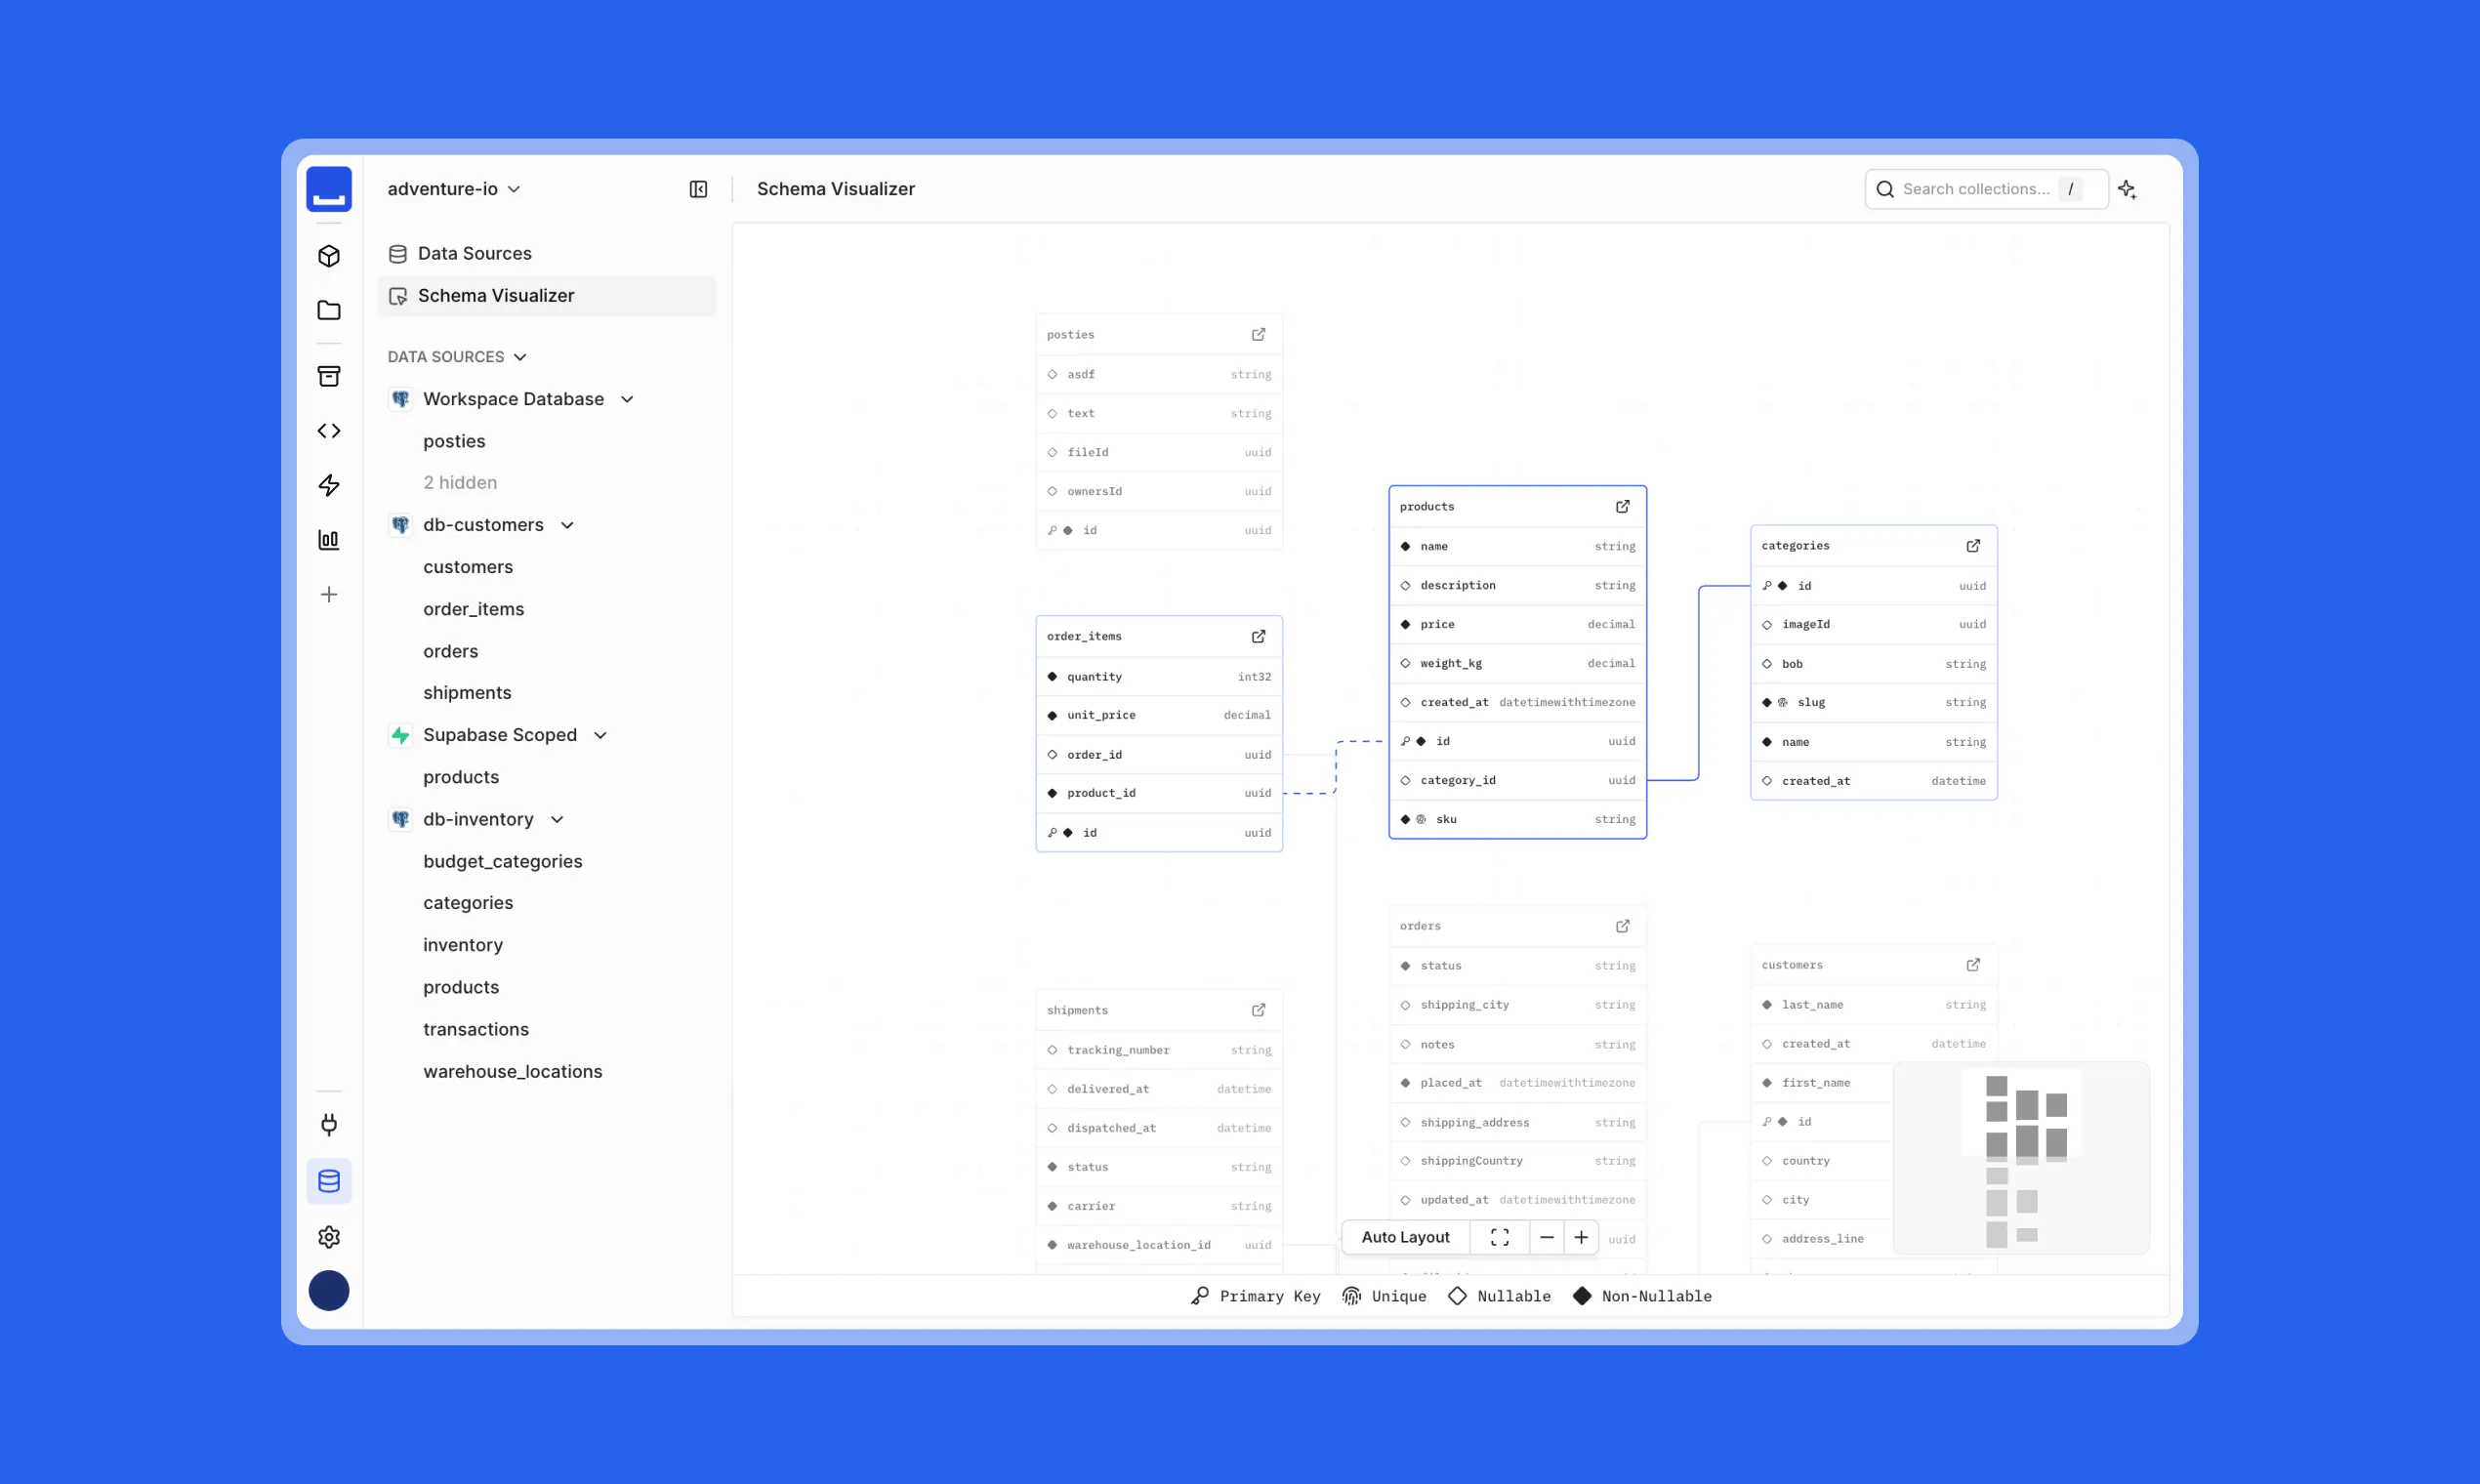Click the cube icon in the left rail

tap(329, 256)
